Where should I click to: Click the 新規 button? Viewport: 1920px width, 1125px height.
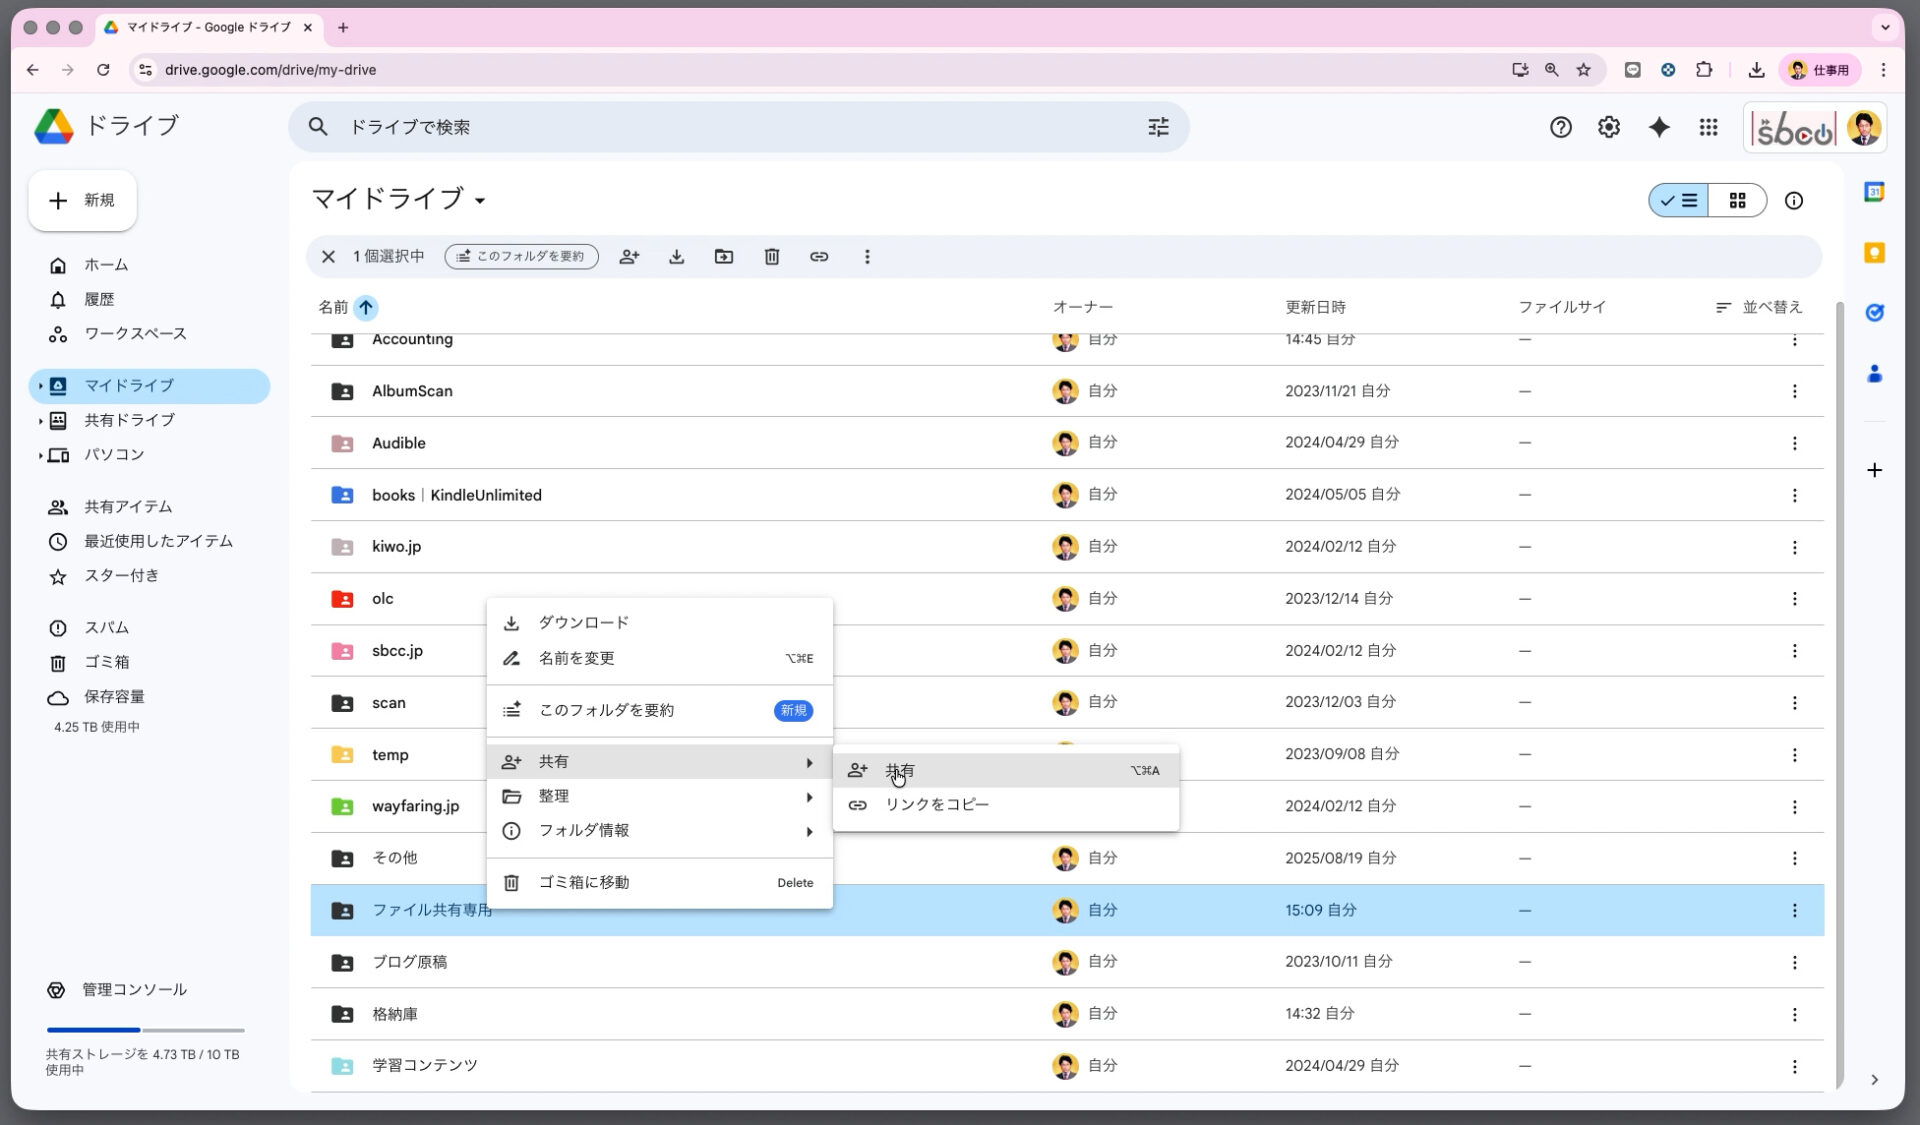tap(82, 201)
